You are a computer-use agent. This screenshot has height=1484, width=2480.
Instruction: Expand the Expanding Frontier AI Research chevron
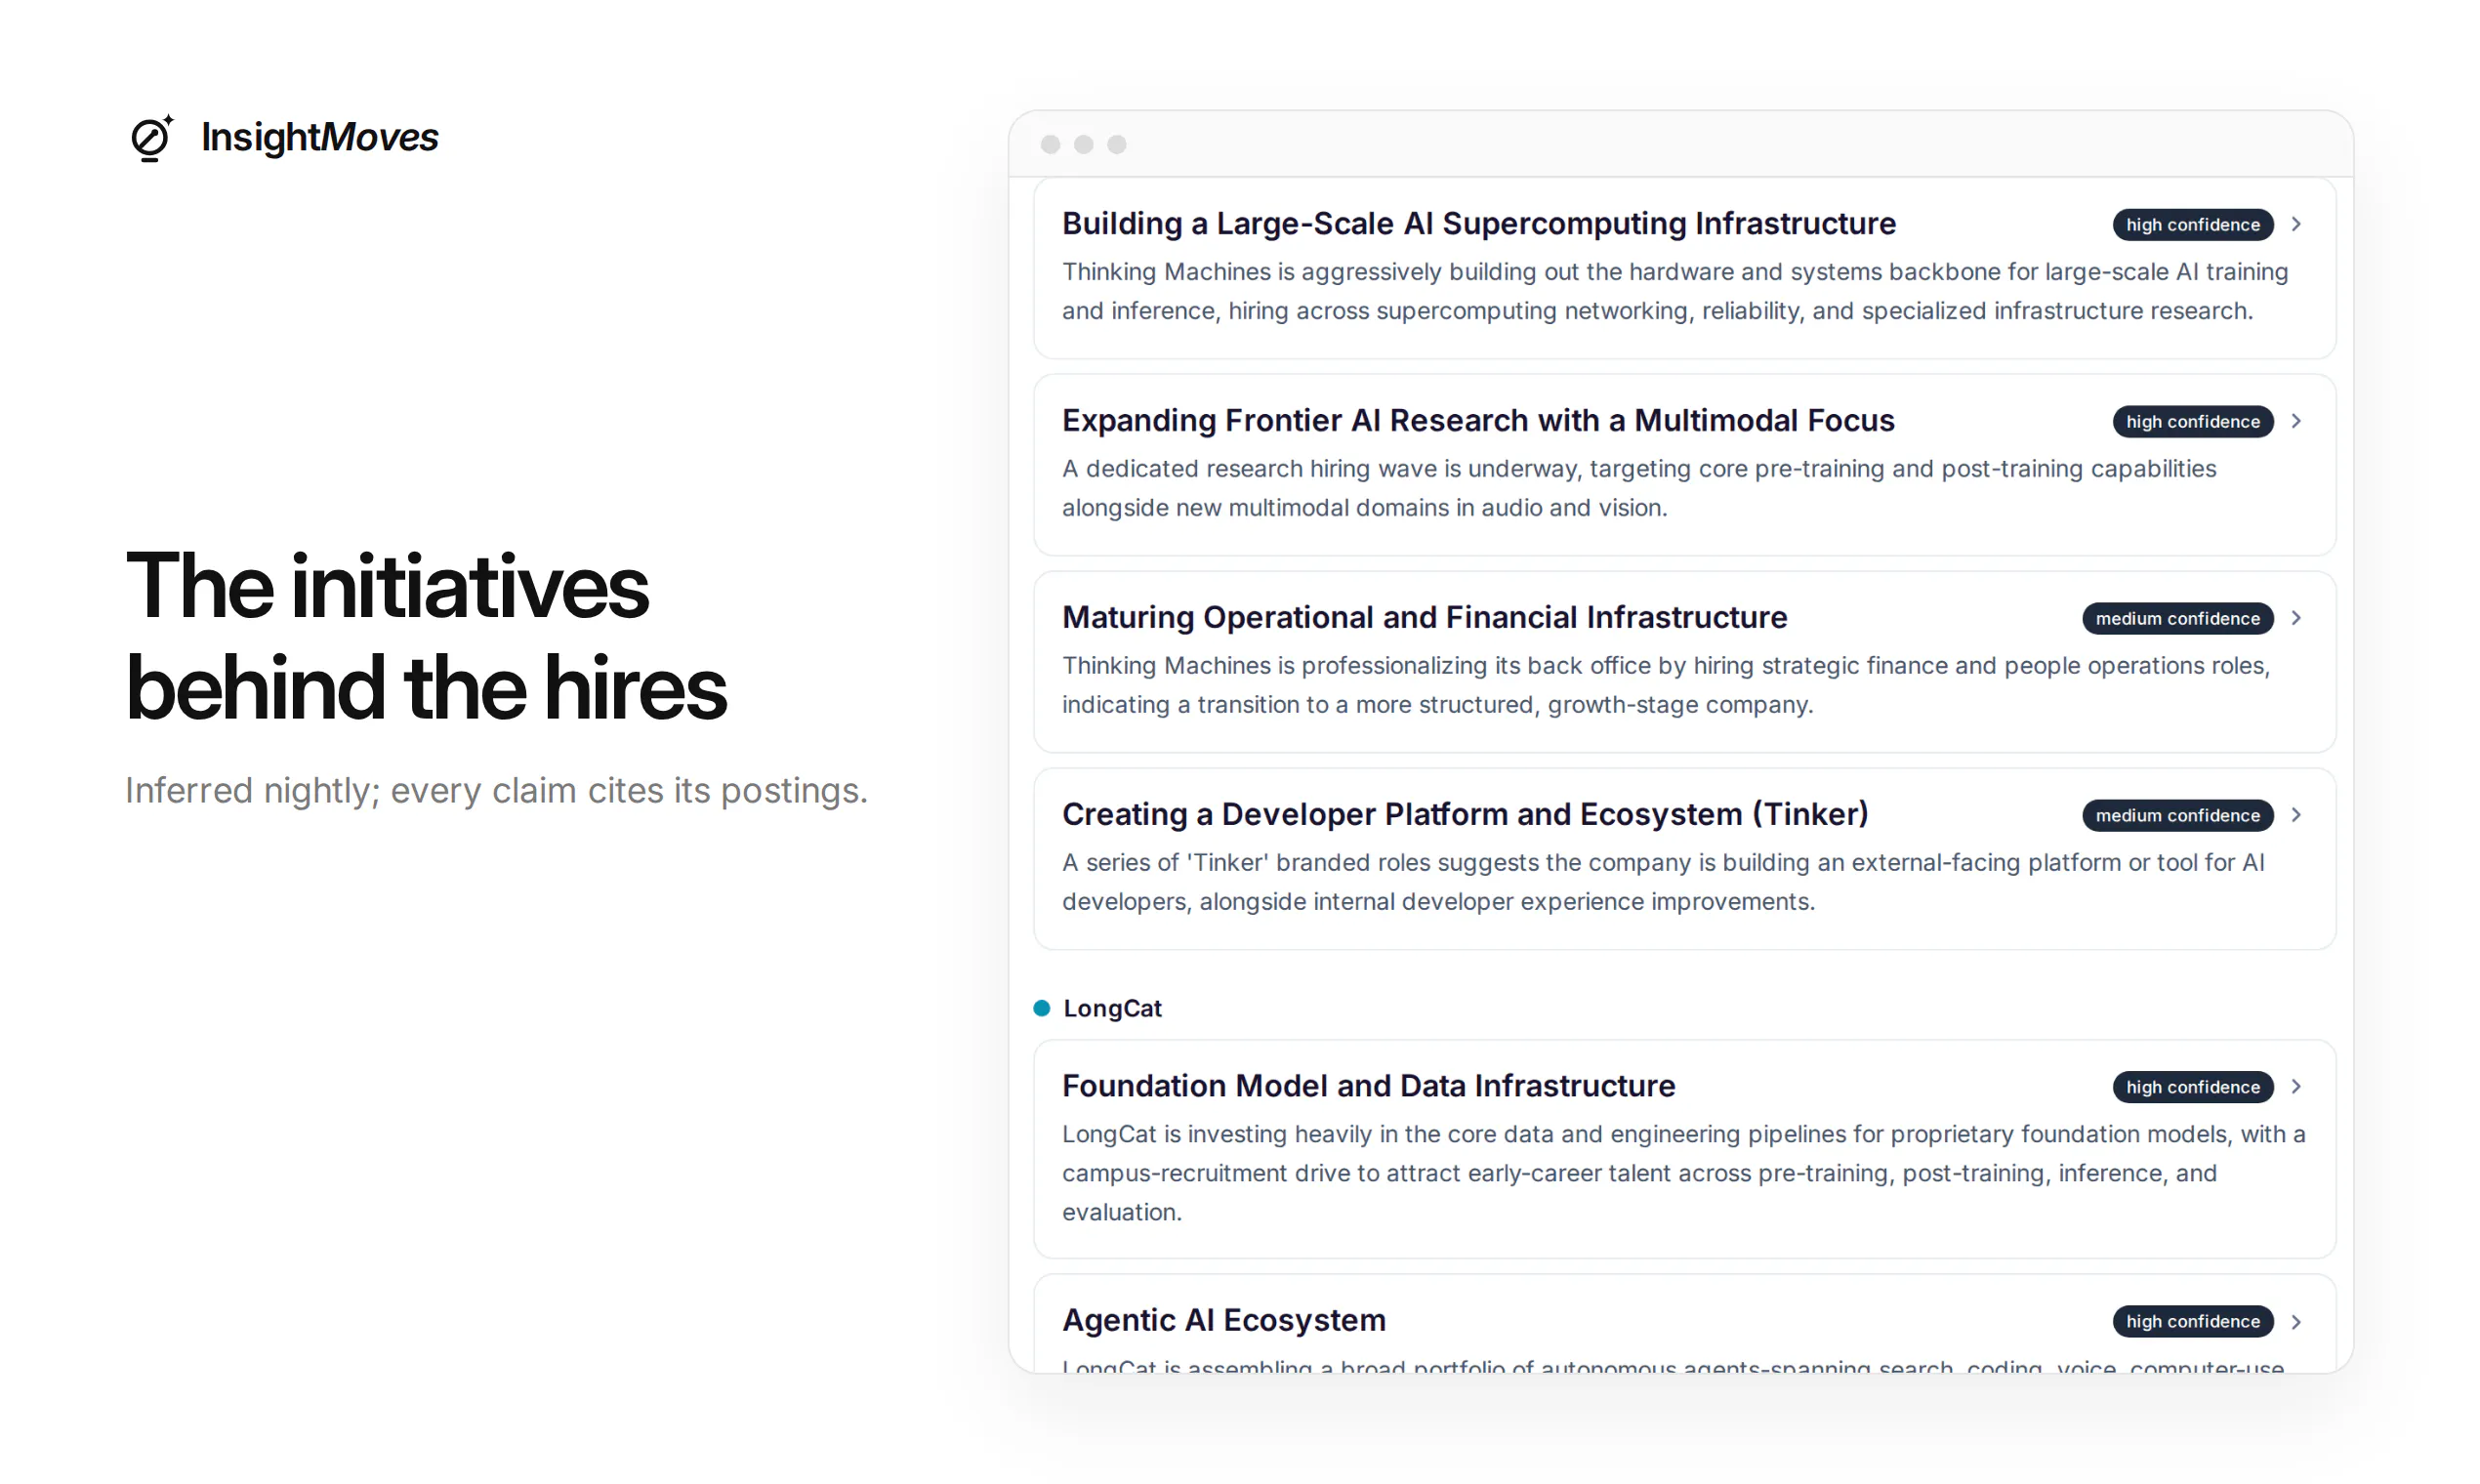(2296, 421)
